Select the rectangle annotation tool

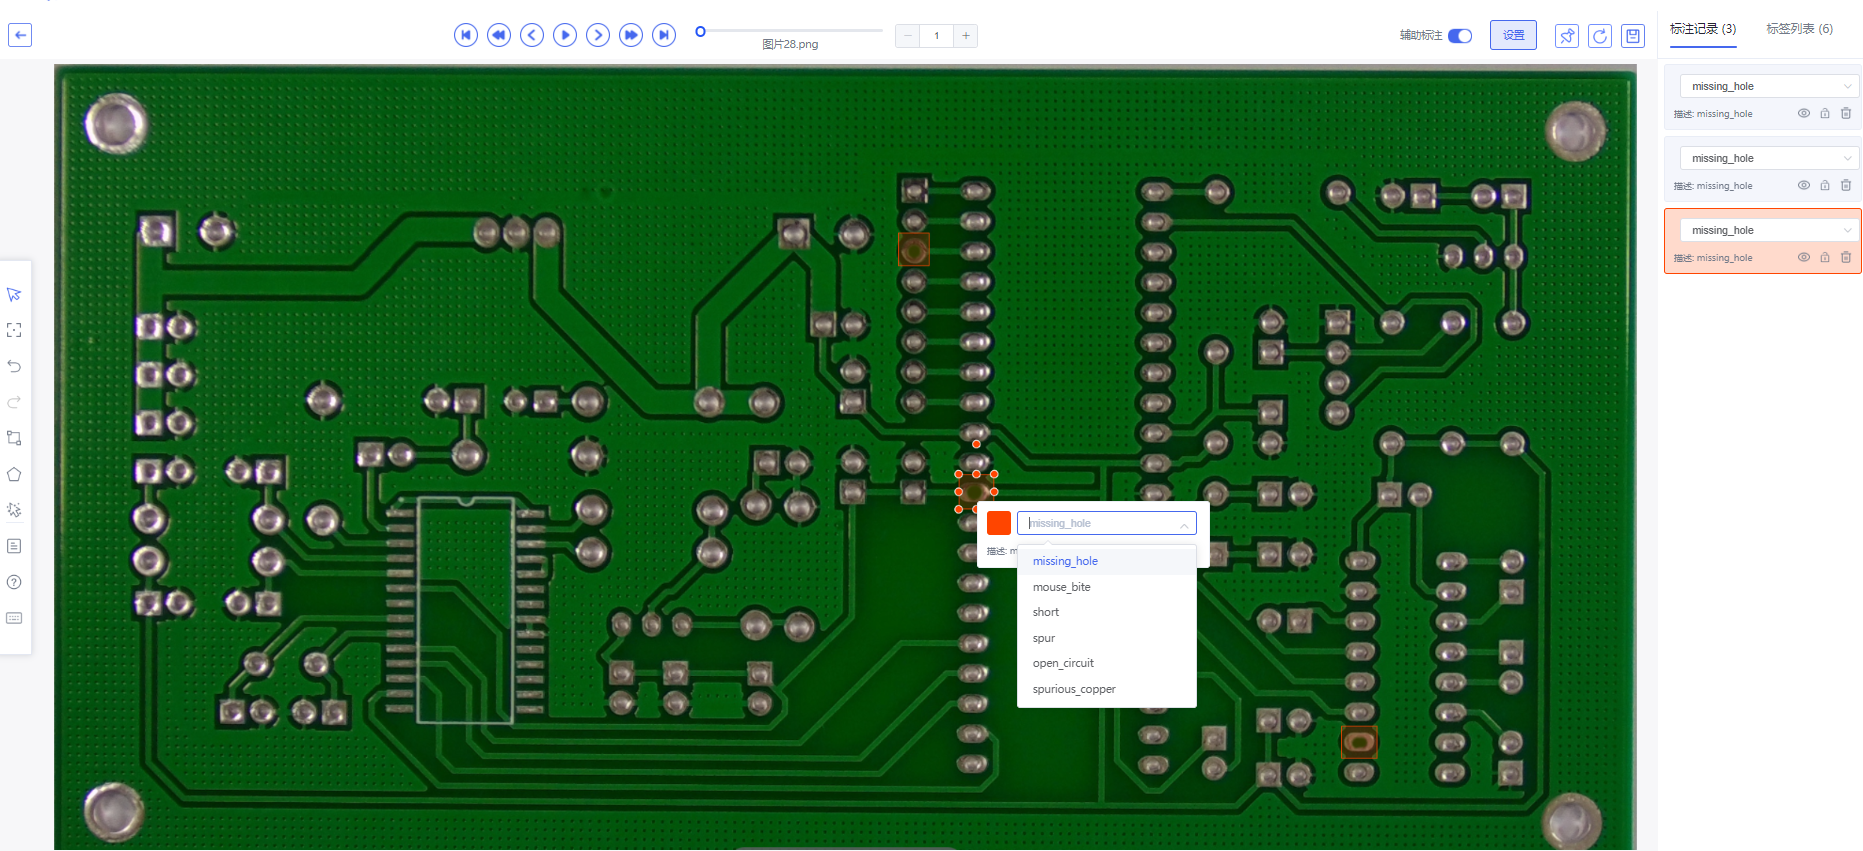(14, 438)
